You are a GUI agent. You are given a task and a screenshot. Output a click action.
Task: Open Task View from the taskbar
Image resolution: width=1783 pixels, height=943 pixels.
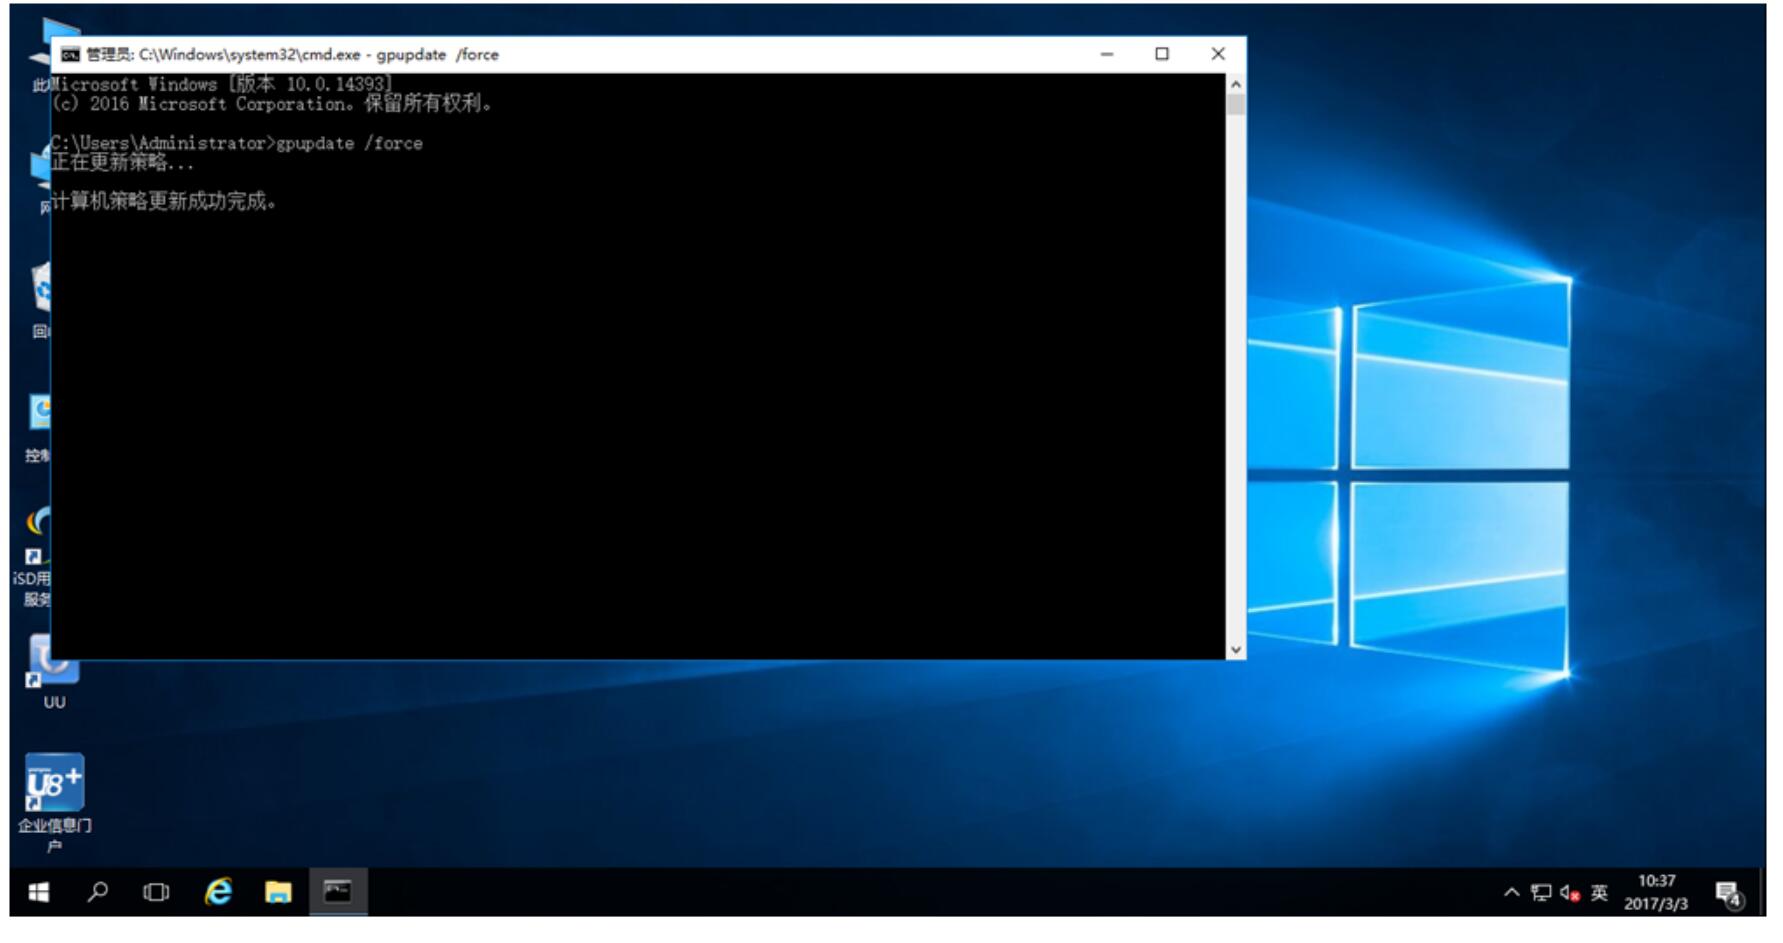(x=156, y=892)
